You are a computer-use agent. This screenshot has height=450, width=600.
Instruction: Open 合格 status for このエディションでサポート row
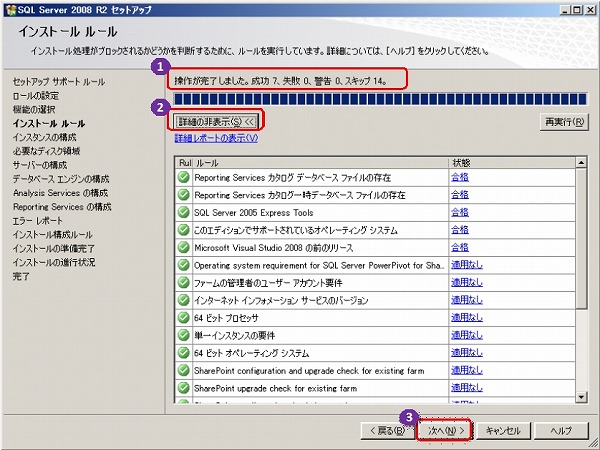(x=460, y=230)
